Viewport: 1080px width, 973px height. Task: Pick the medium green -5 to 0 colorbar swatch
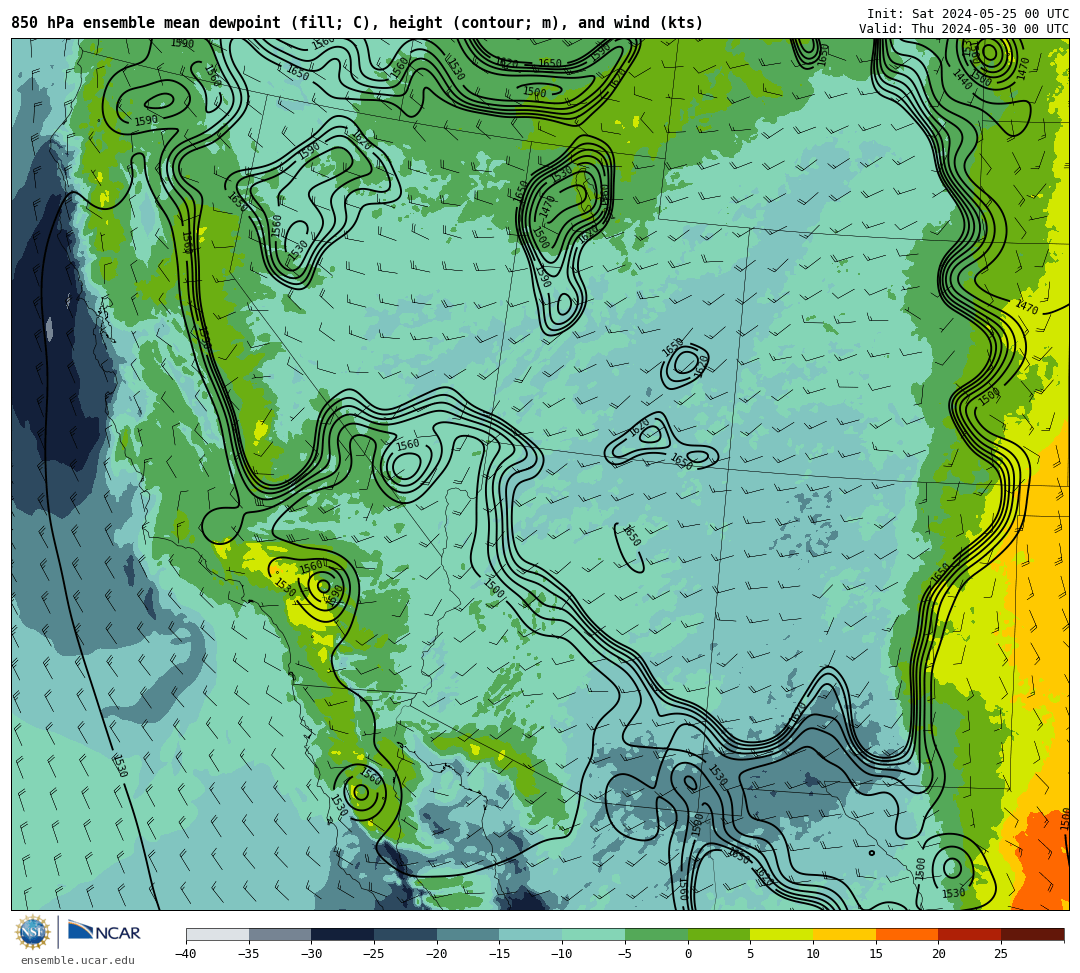click(x=656, y=934)
